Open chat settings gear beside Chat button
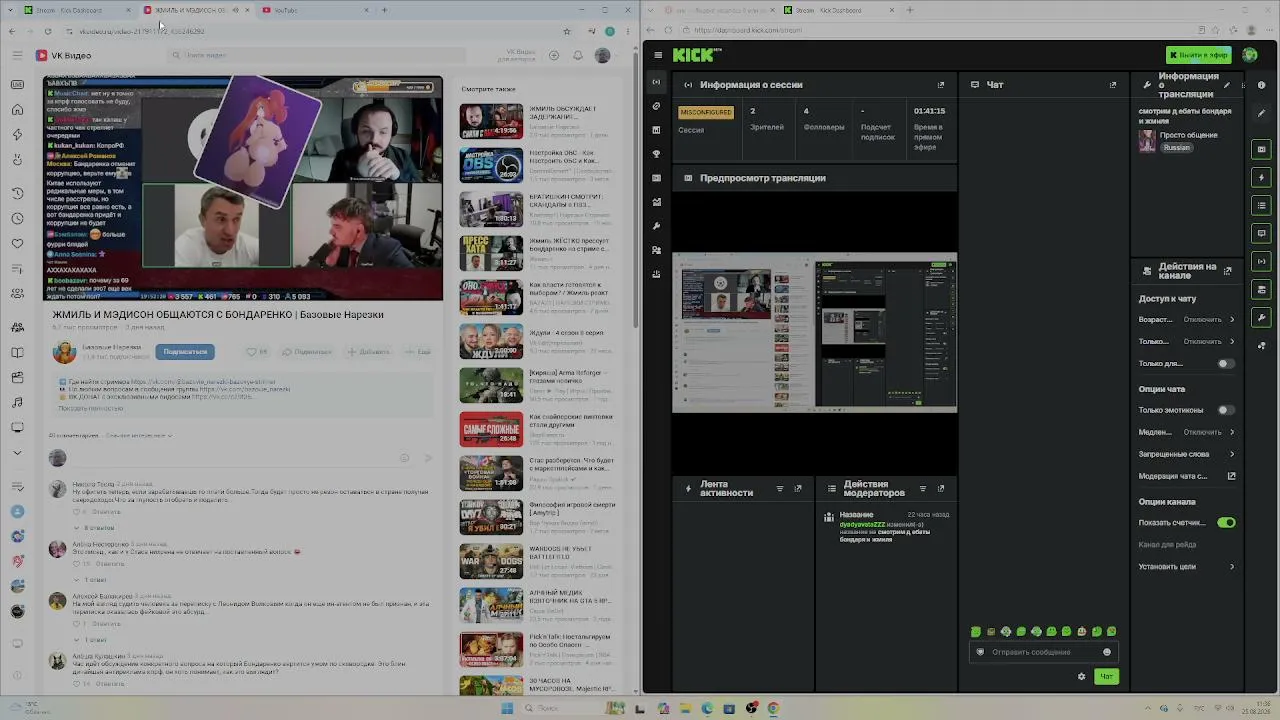1280x720 pixels. click(x=1081, y=677)
